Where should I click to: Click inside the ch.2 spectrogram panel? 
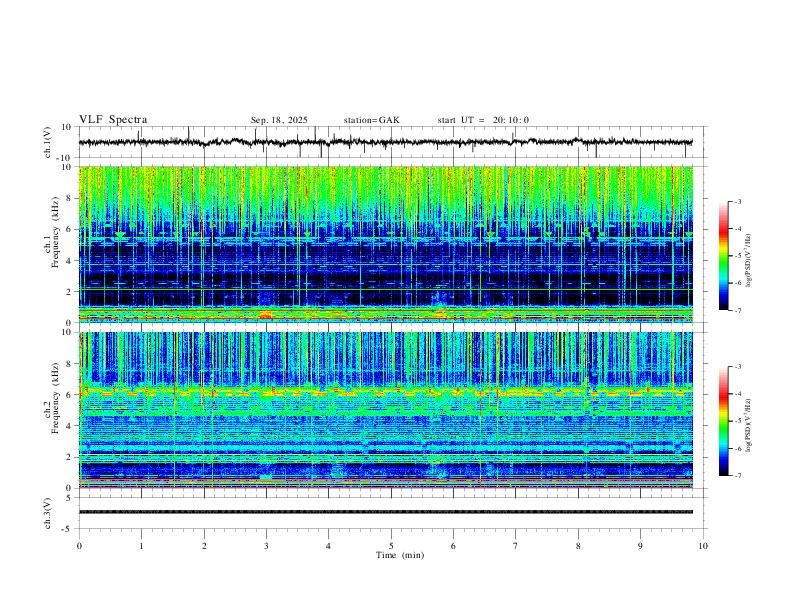point(385,410)
